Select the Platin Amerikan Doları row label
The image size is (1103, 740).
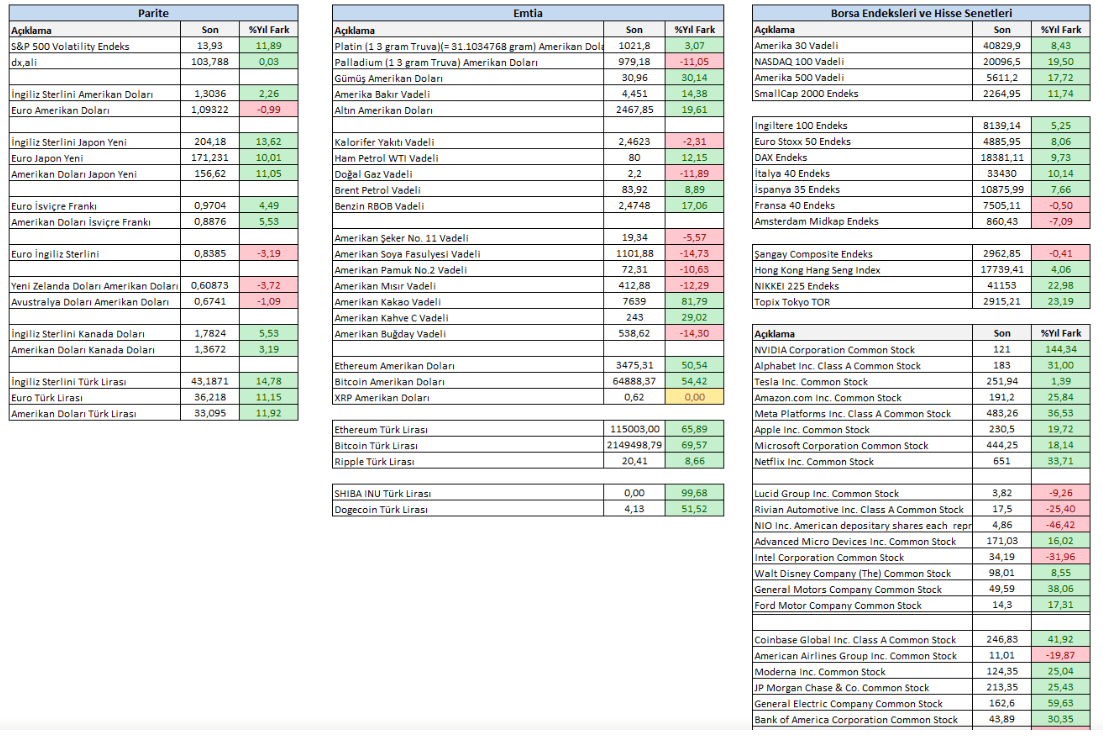pyautogui.click(x=468, y=46)
